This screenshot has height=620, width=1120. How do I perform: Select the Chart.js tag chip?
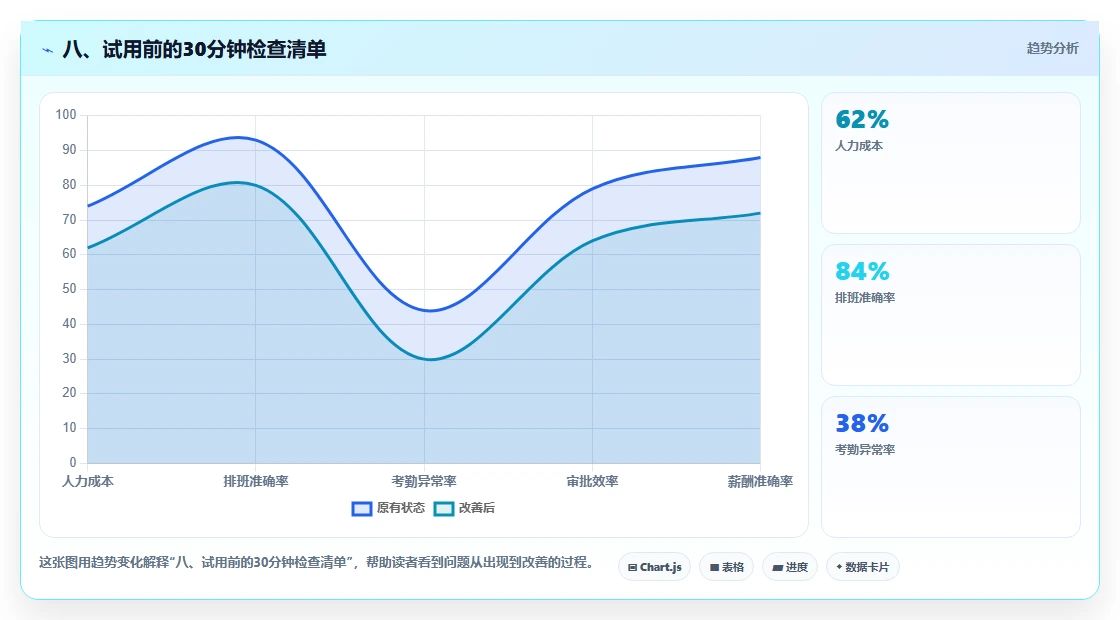point(654,567)
